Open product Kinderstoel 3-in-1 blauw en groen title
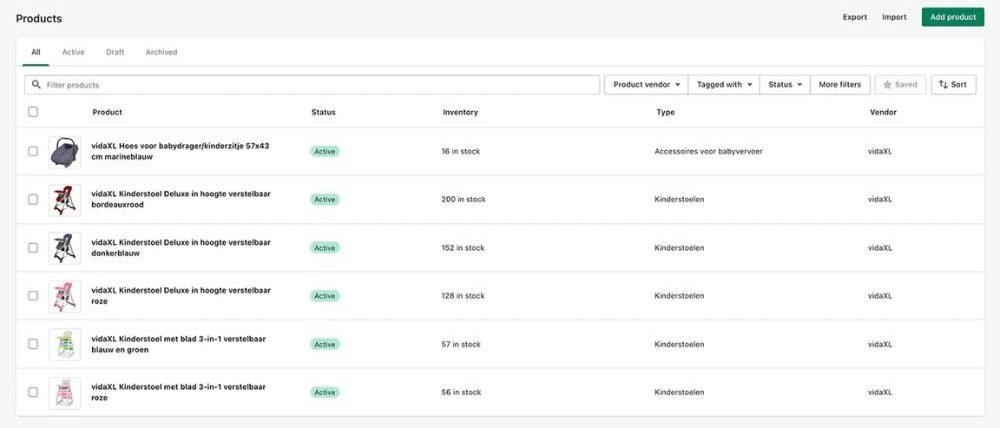Image resolution: width=1000 pixels, height=428 pixels. pyautogui.click(x=179, y=344)
